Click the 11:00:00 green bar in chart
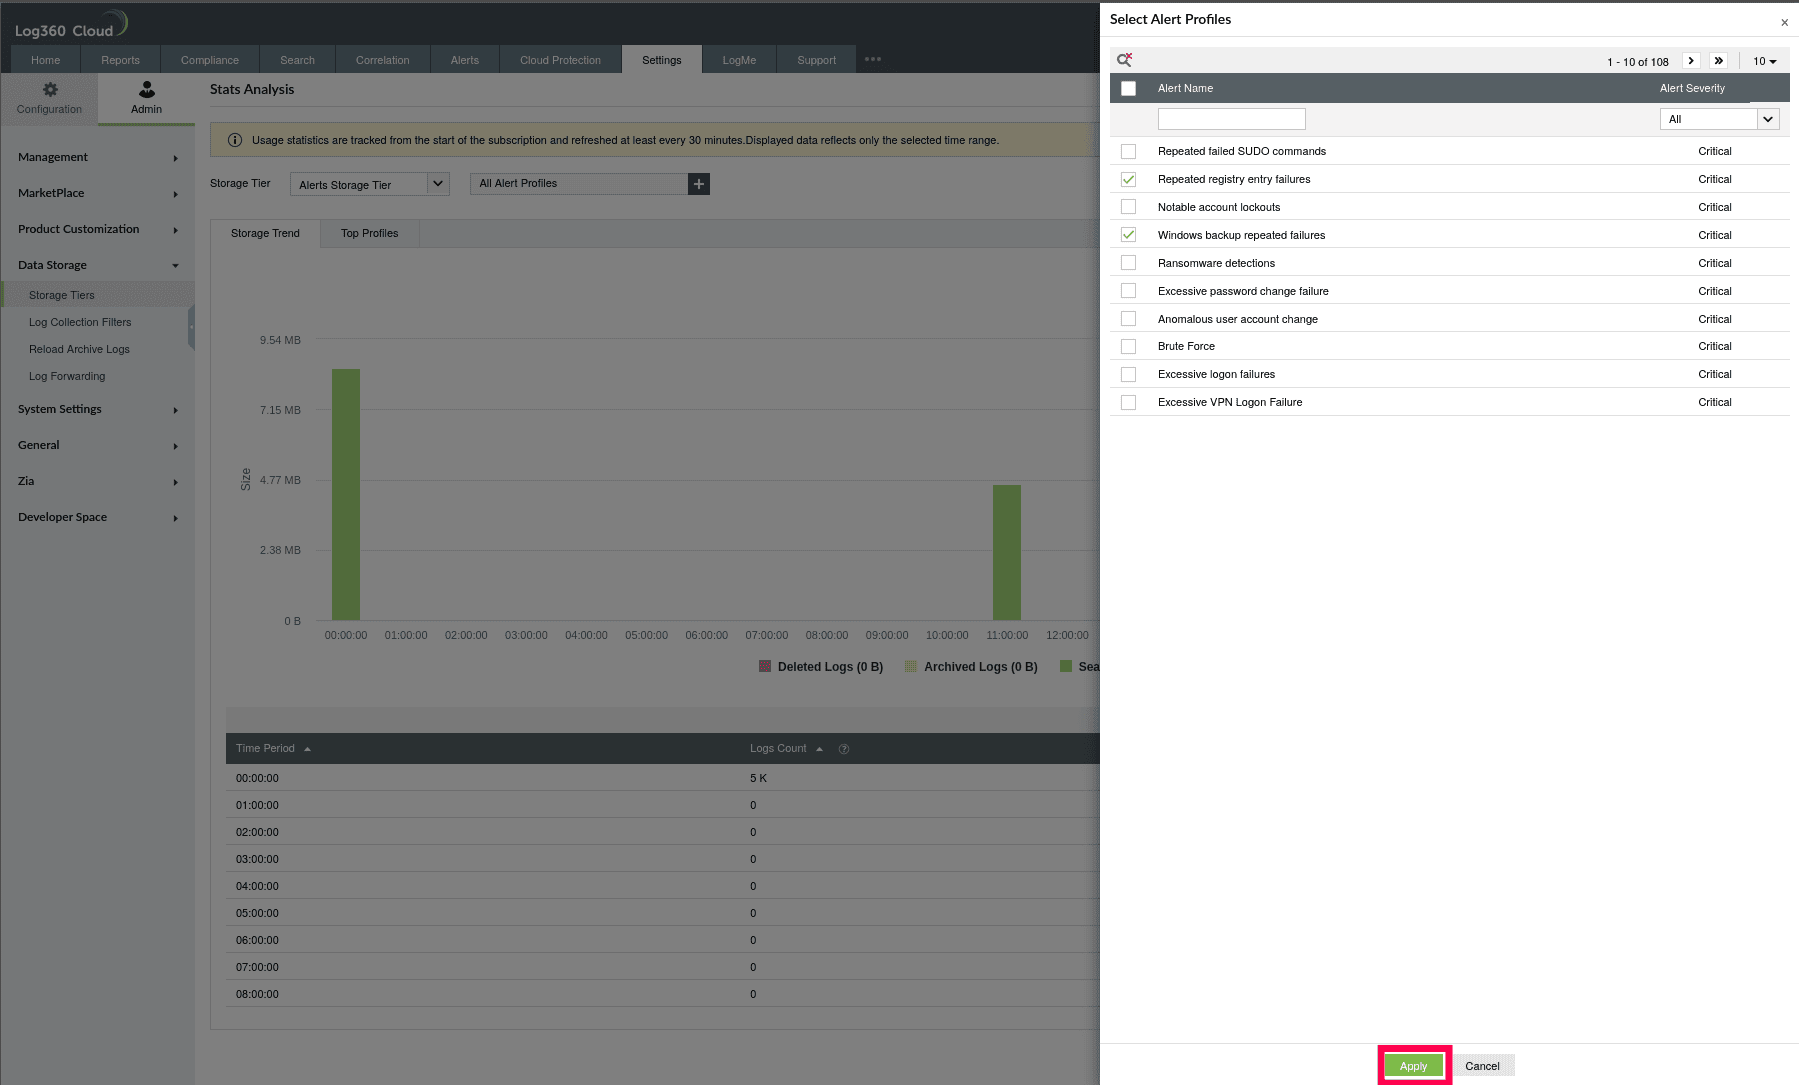The image size is (1799, 1085). 1007,553
